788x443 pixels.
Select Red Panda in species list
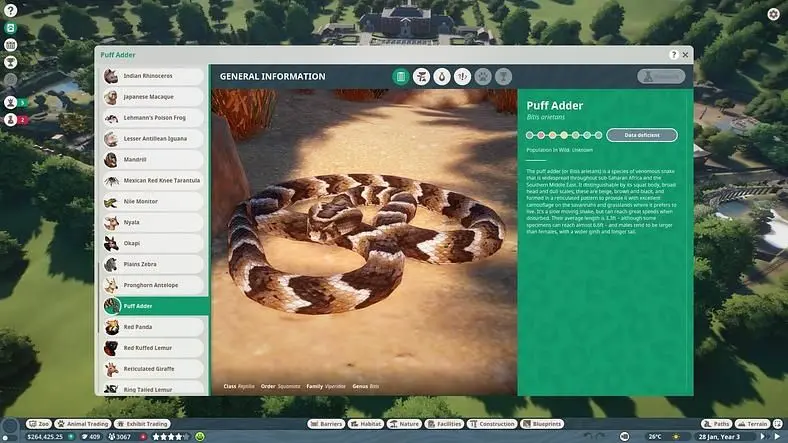click(x=154, y=327)
